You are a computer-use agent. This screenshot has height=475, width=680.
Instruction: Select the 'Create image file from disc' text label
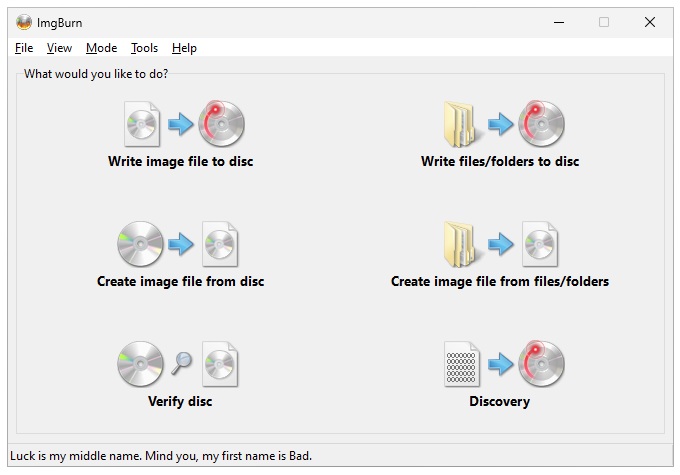(x=181, y=281)
